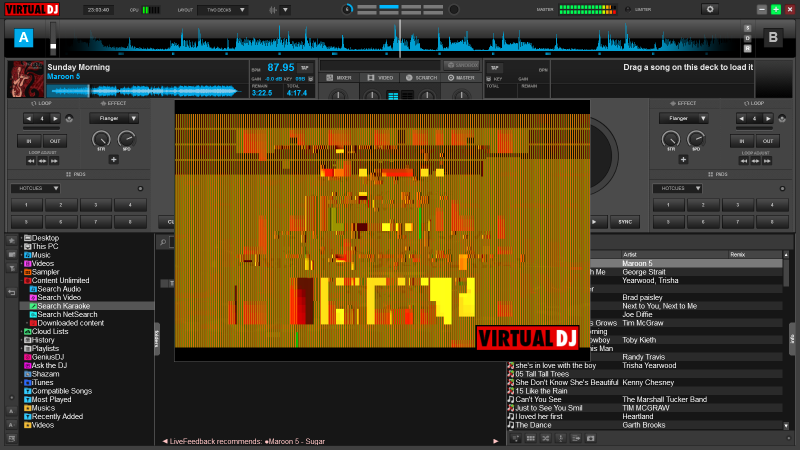Click position in deck A song waveform
Screen dimensions: 800x450
point(145,91)
